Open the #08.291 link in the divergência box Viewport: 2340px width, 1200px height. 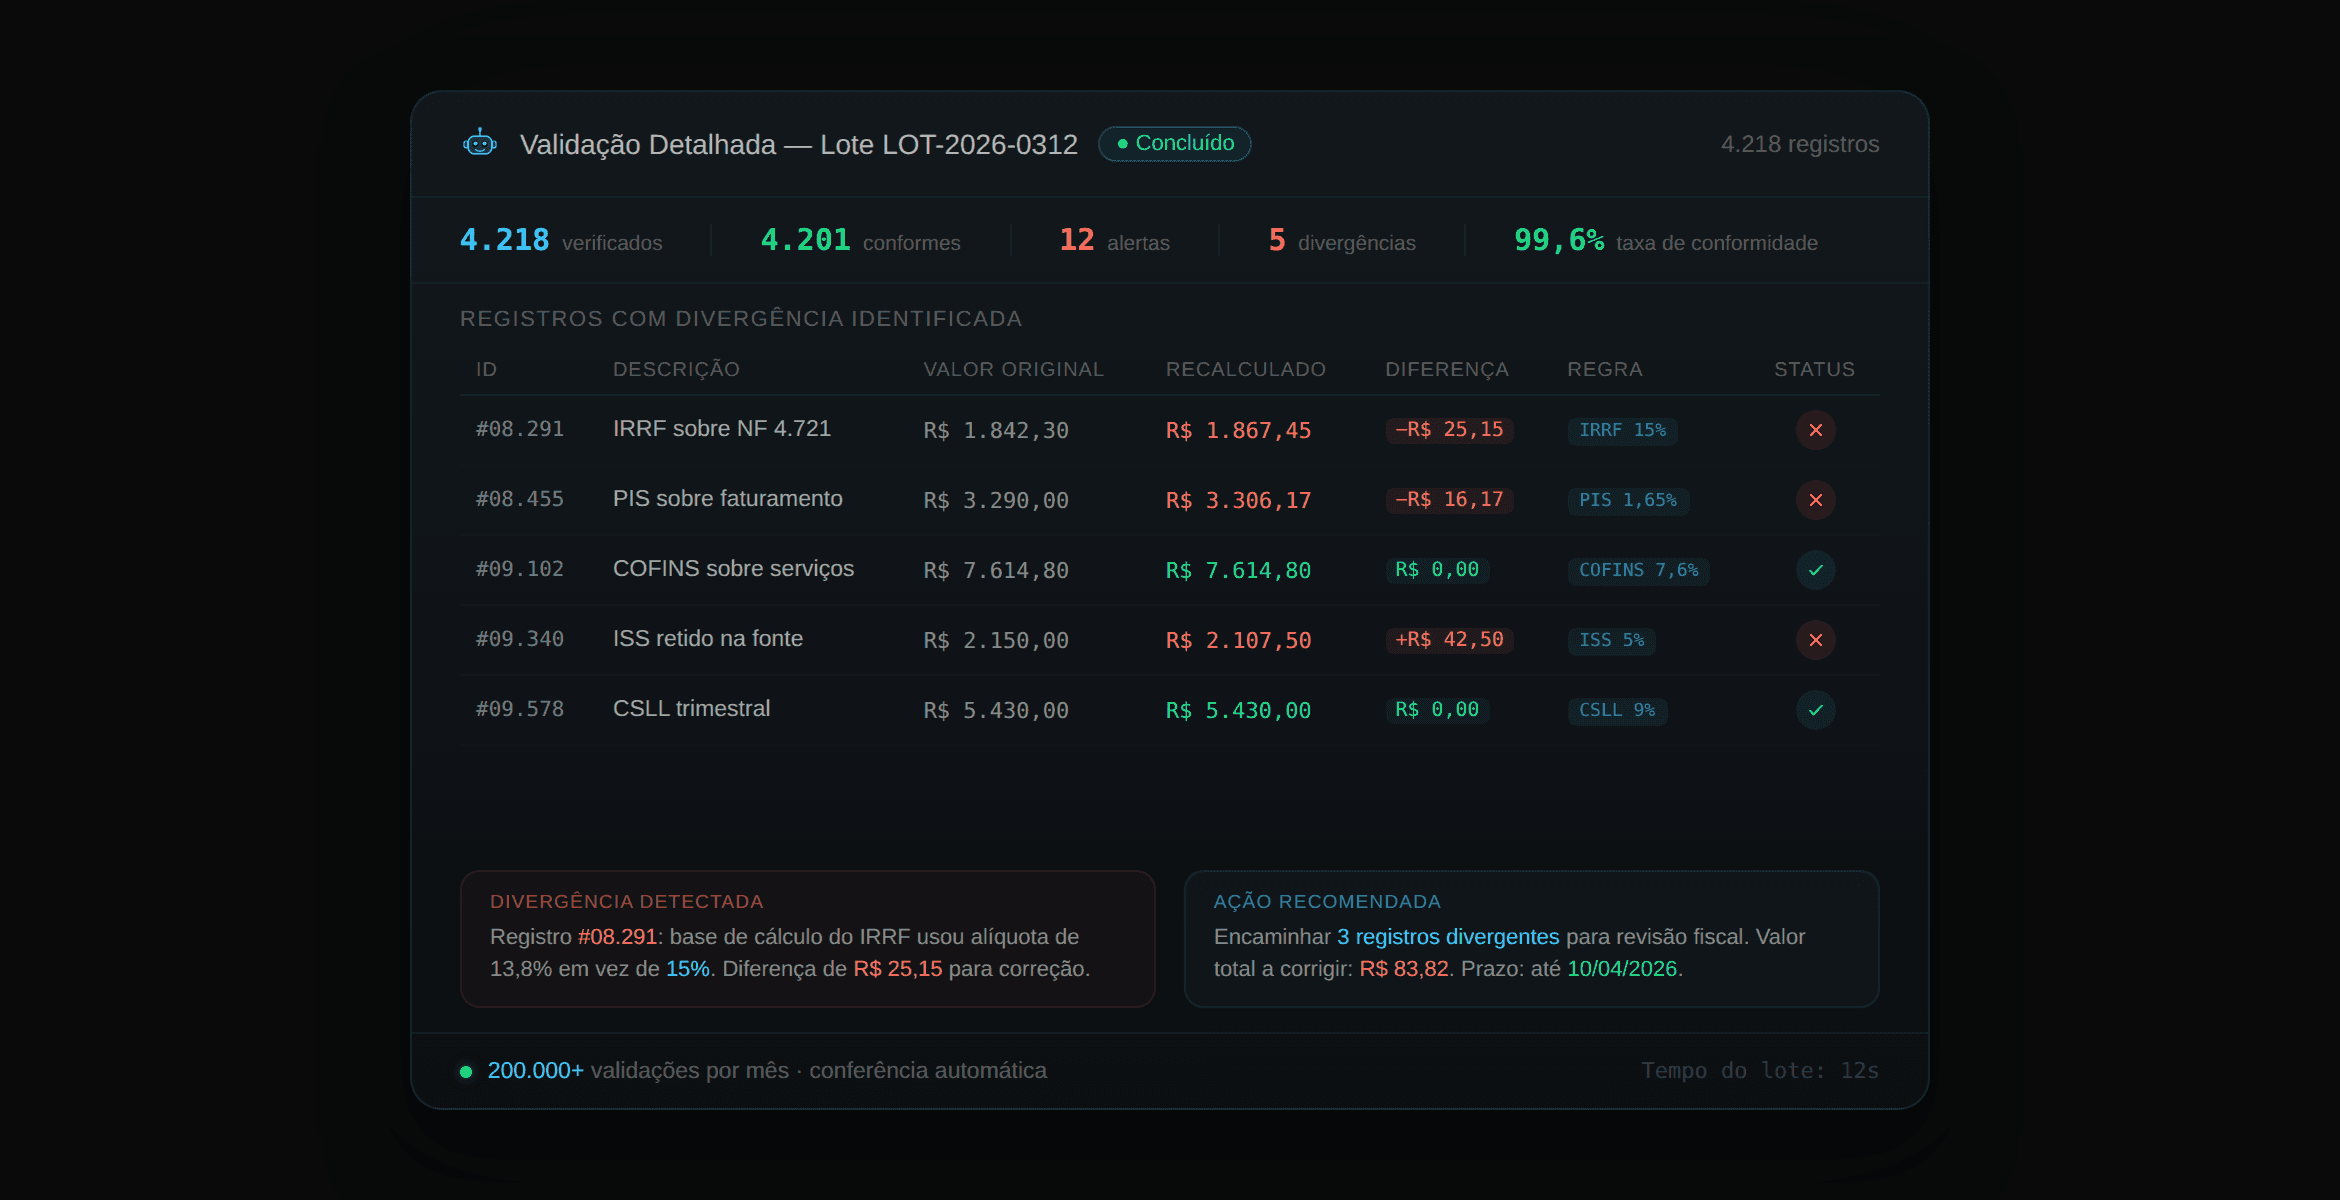click(x=617, y=937)
